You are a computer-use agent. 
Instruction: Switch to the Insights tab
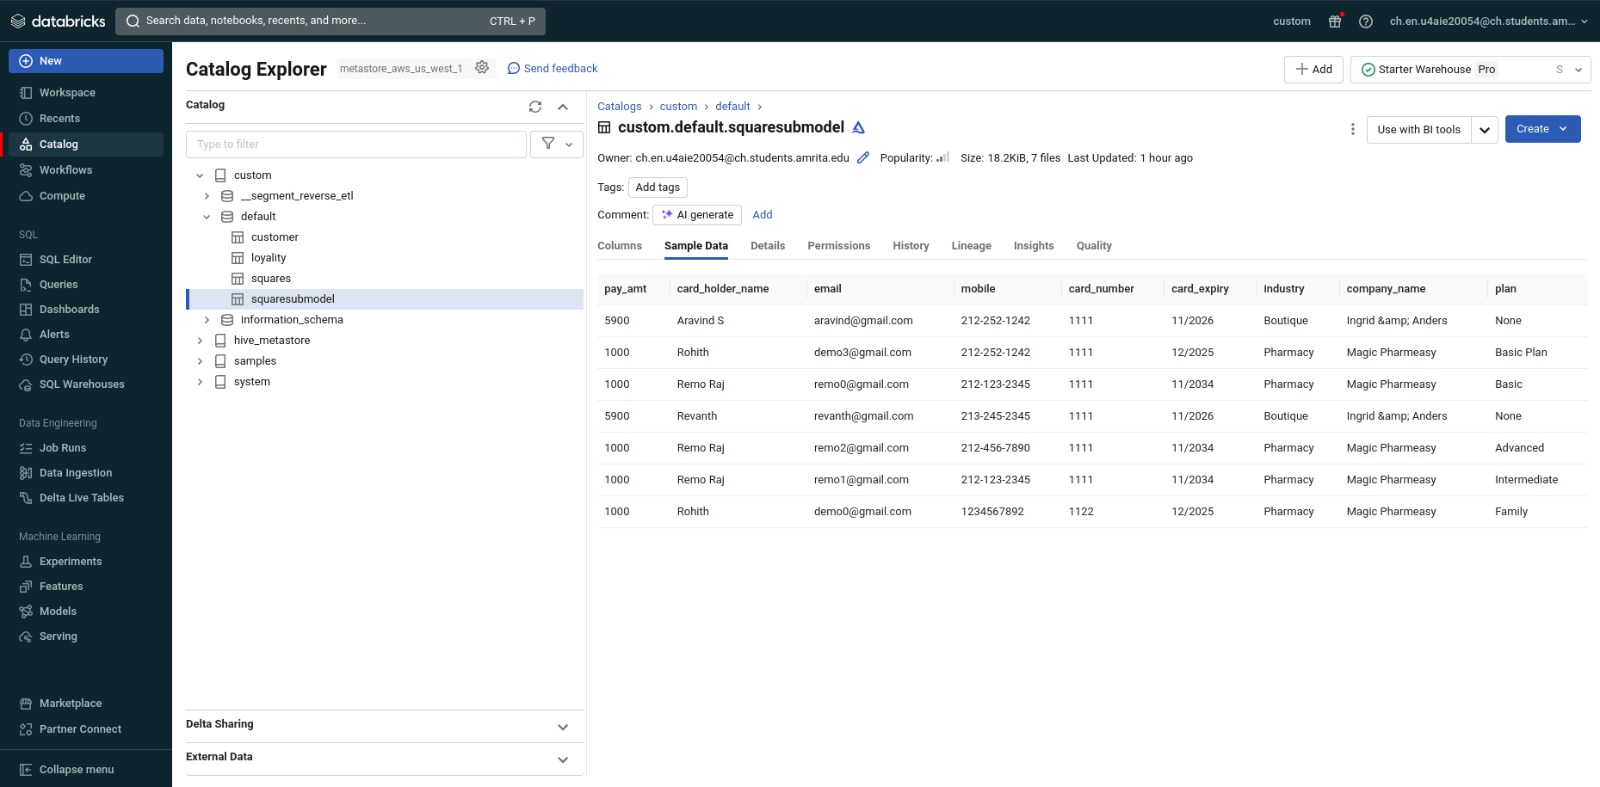tap(1034, 246)
